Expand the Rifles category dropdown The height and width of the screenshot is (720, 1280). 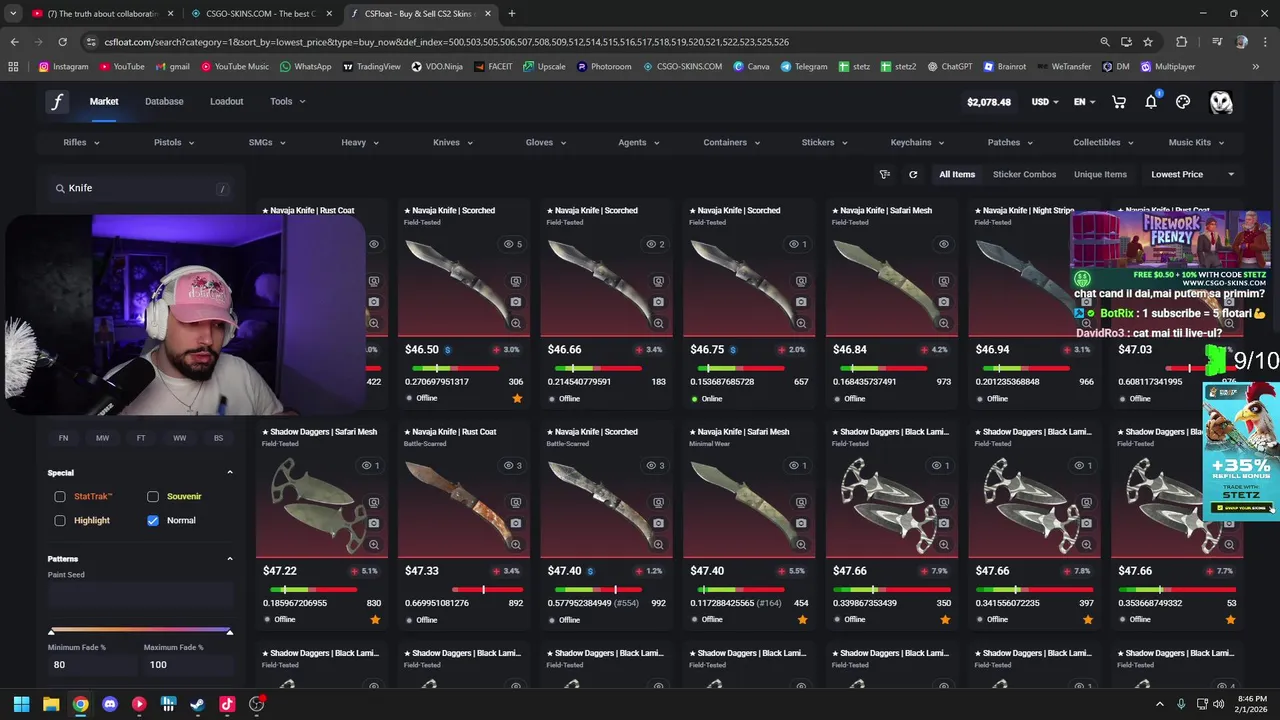[x=81, y=142]
